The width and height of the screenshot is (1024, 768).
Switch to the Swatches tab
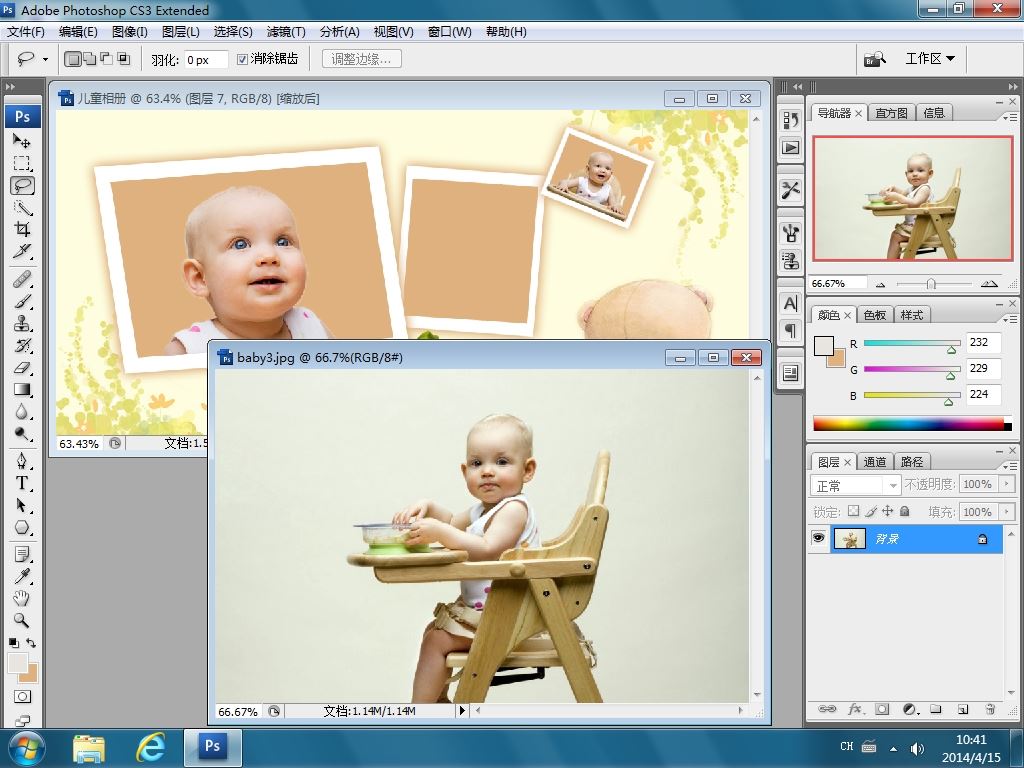point(874,315)
